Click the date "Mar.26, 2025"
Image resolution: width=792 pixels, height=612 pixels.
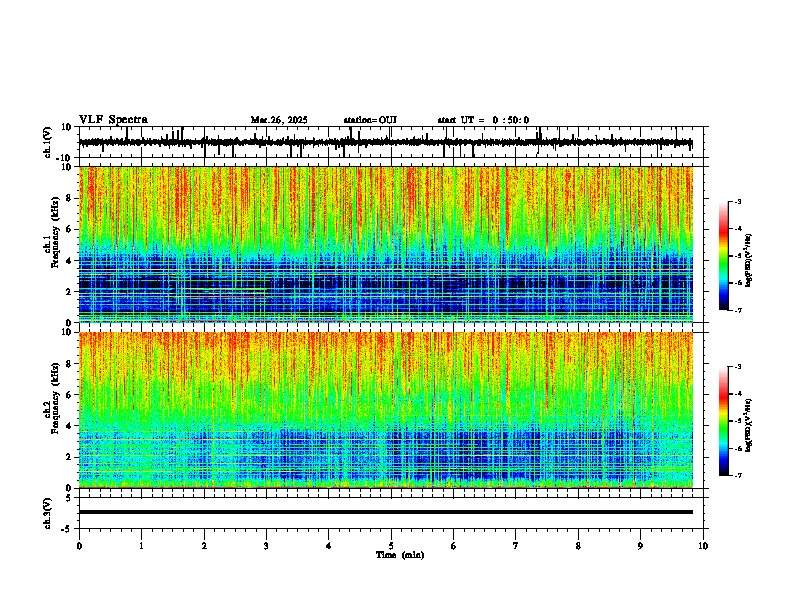click(279, 120)
